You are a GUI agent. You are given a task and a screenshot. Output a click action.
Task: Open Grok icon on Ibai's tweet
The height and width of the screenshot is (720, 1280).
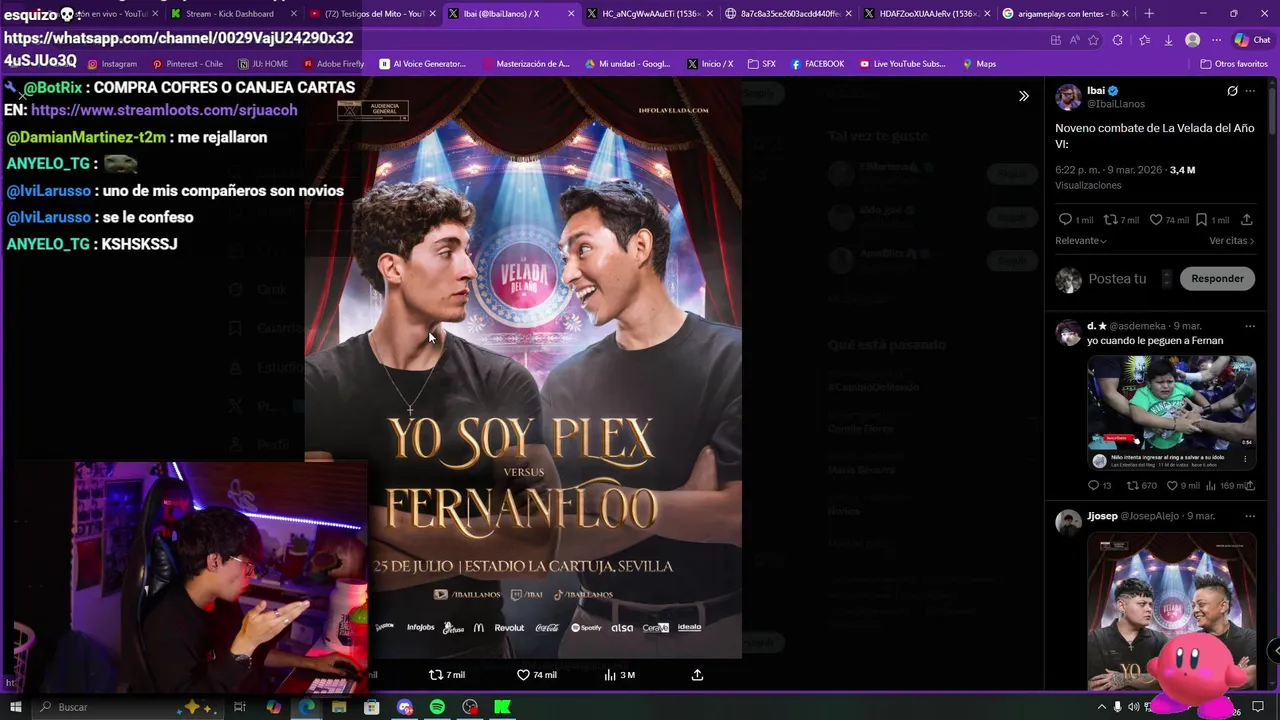1232,91
